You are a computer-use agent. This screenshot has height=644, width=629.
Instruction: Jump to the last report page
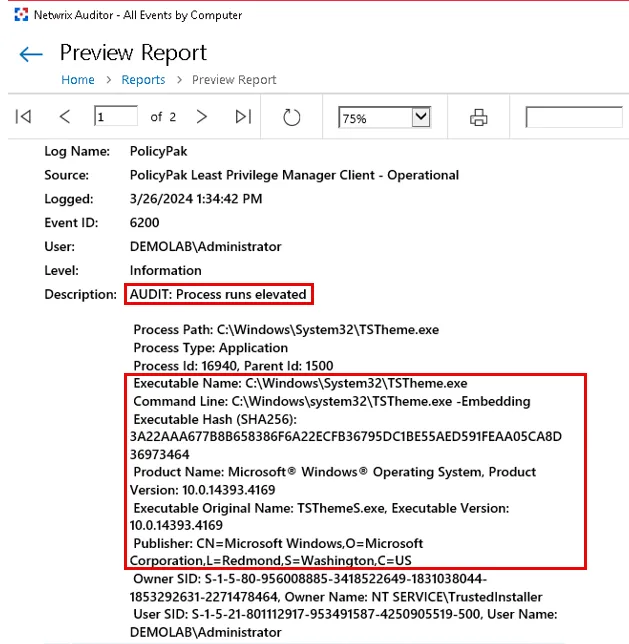(x=243, y=117)
